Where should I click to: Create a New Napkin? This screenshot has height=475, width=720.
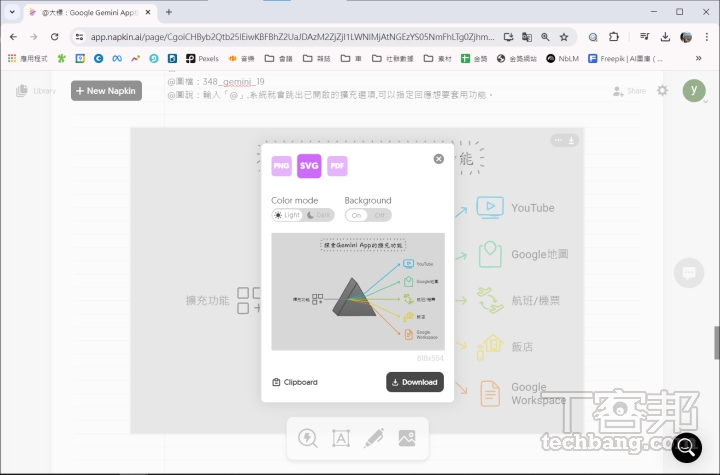coord(106,90)
